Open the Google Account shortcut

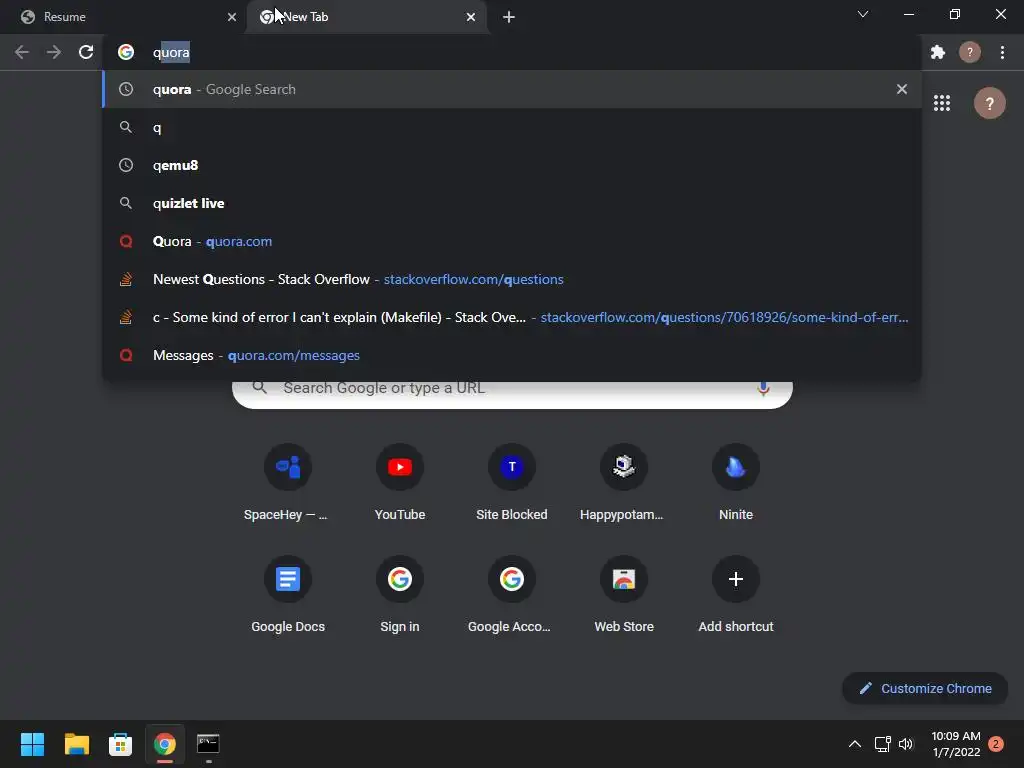click(x=512, y=594)
